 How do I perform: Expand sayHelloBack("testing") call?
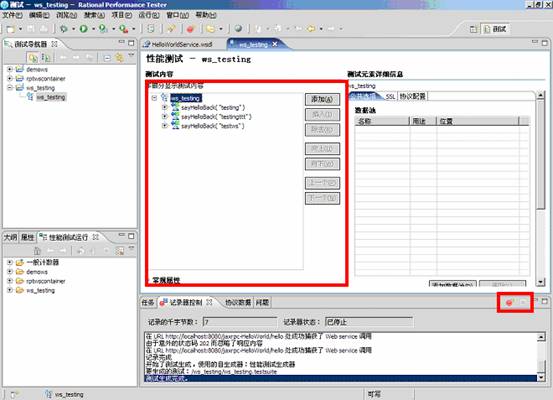164,107
